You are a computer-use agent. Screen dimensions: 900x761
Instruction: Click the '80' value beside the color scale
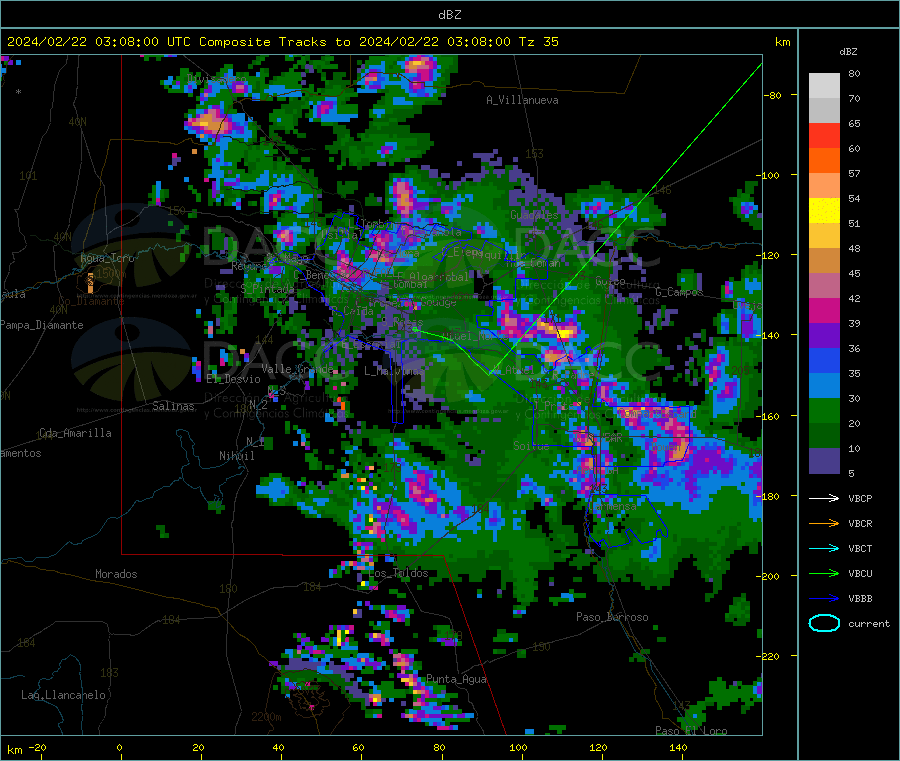(854, 73)
